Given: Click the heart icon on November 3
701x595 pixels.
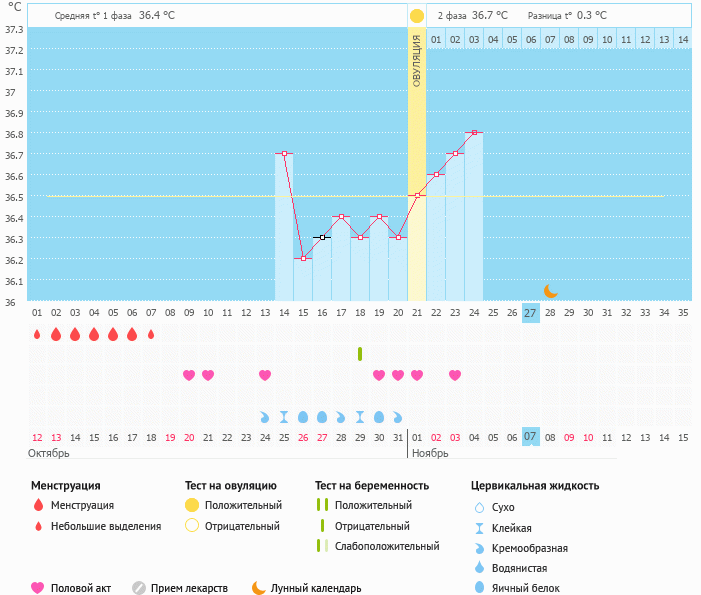Looking at the screenshot, I should 455,375.
